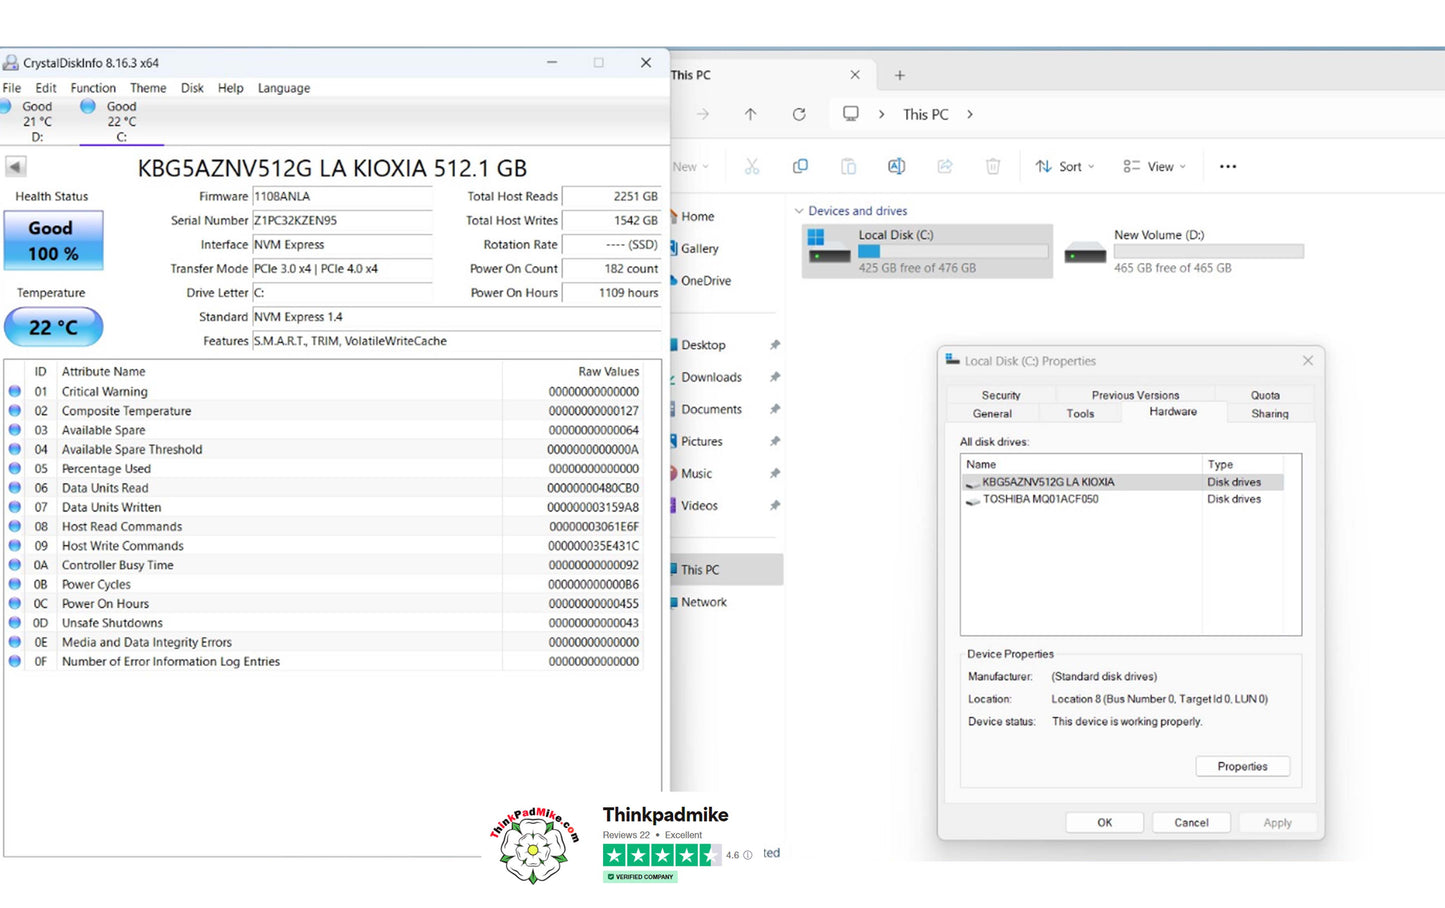Open the See more ellipsis menu
The width and height of the screenshot is (1445, 908).
[1228, 166]
